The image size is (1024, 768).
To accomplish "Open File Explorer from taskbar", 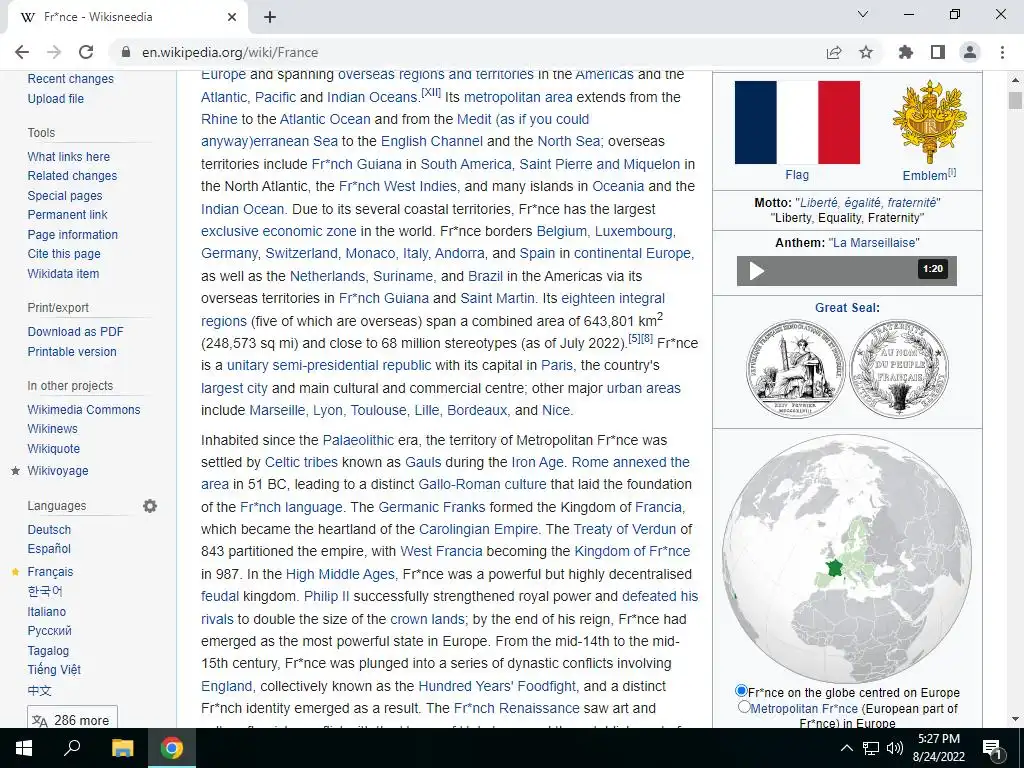I will (x=122, y=748).
